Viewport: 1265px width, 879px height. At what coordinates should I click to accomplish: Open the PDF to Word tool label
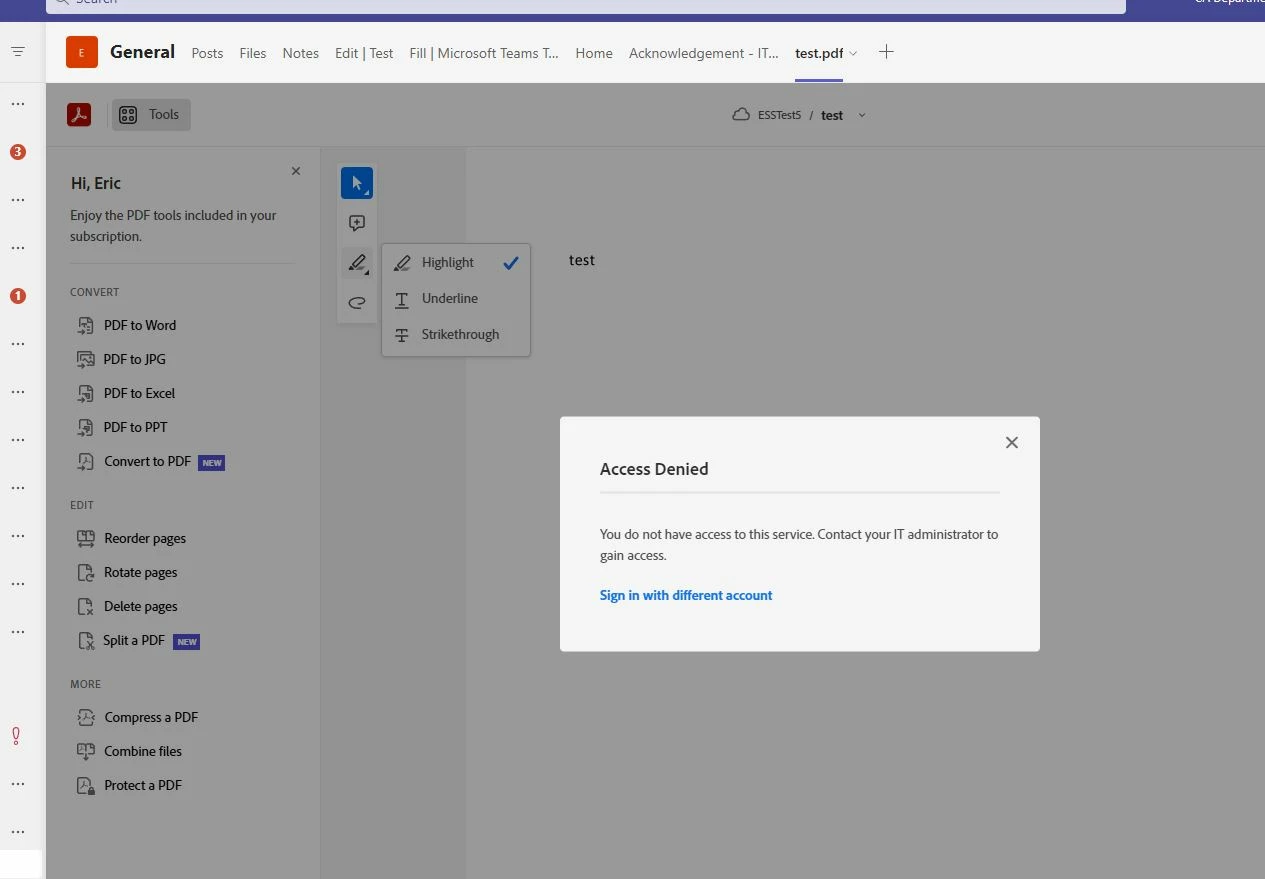click(x=140, y=325)
